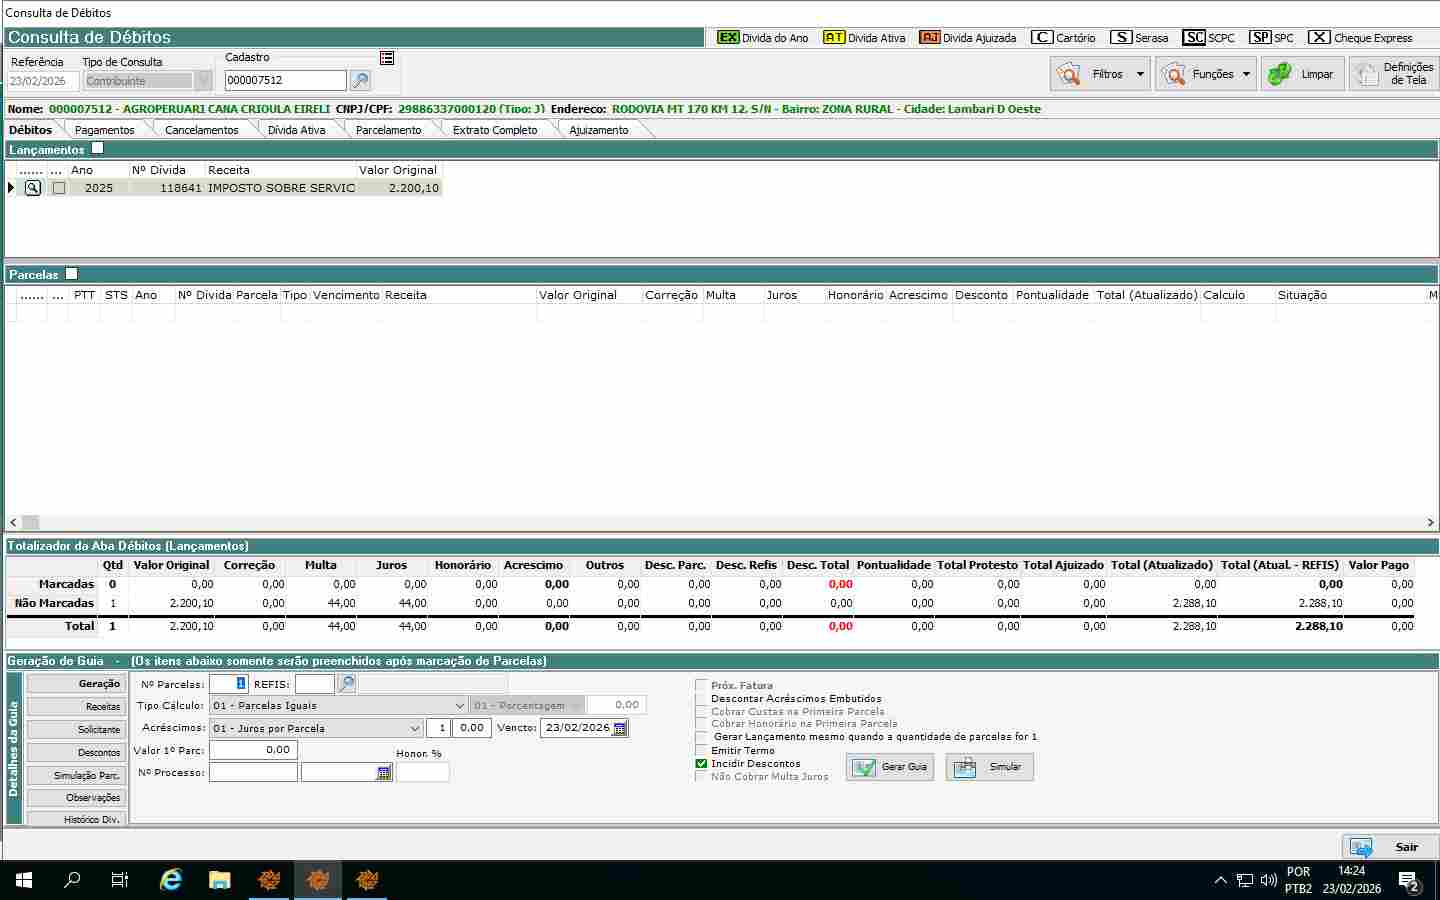
Task: Open the Nº Processo date calendar icon
Action: (x=384, y=773)
